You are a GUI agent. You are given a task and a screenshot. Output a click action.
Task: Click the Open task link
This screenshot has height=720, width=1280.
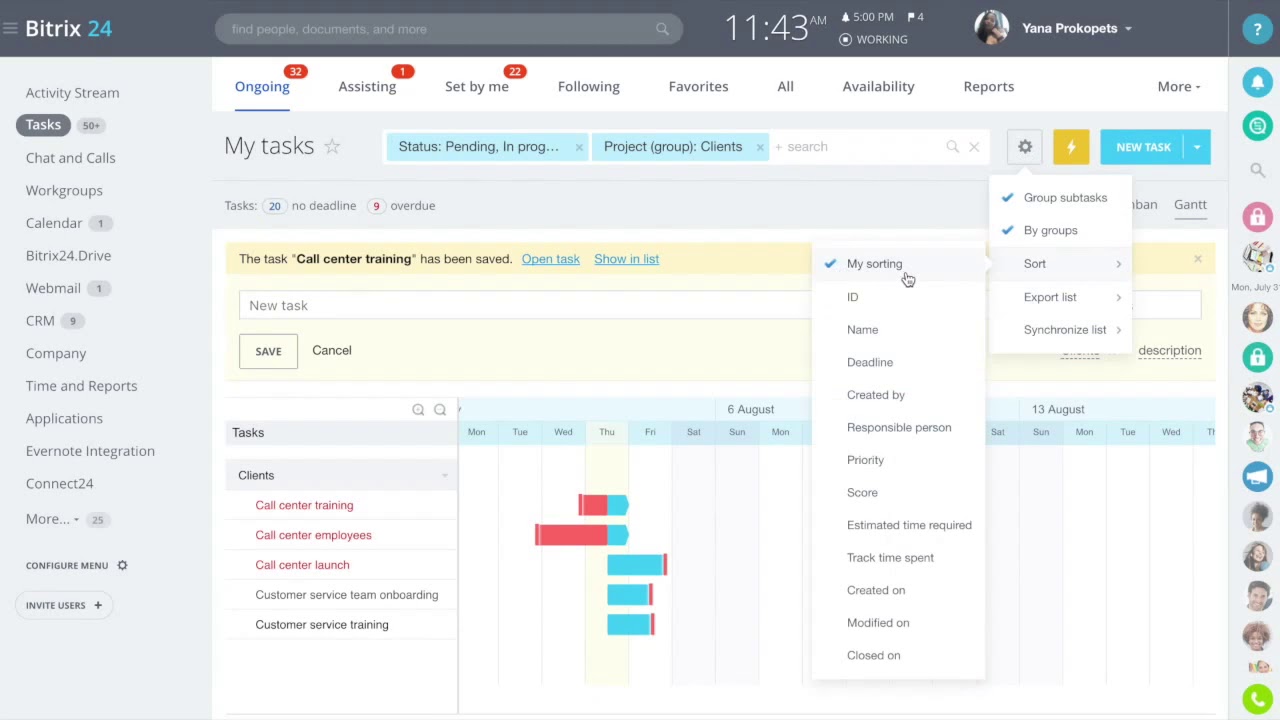click(x=550, y=259)
